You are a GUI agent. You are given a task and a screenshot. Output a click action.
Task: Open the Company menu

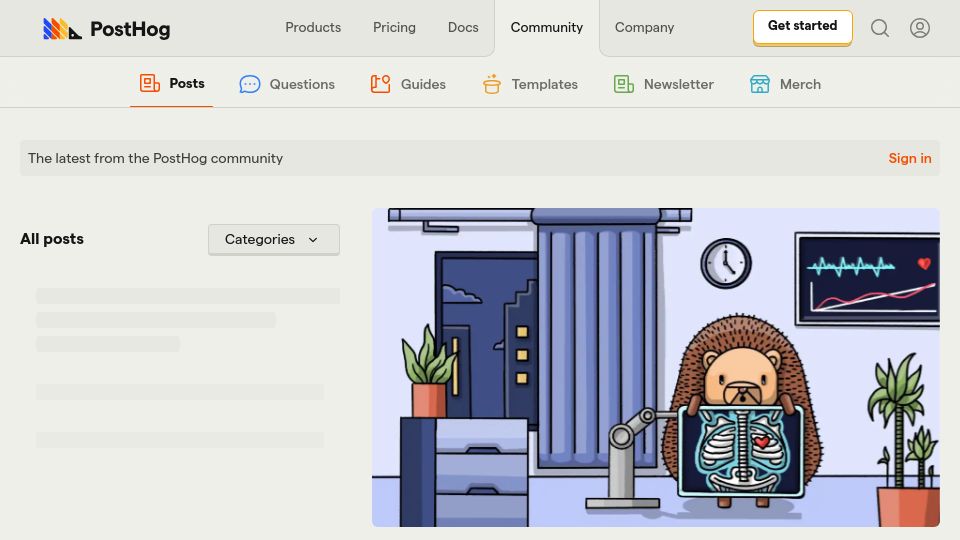644,28
